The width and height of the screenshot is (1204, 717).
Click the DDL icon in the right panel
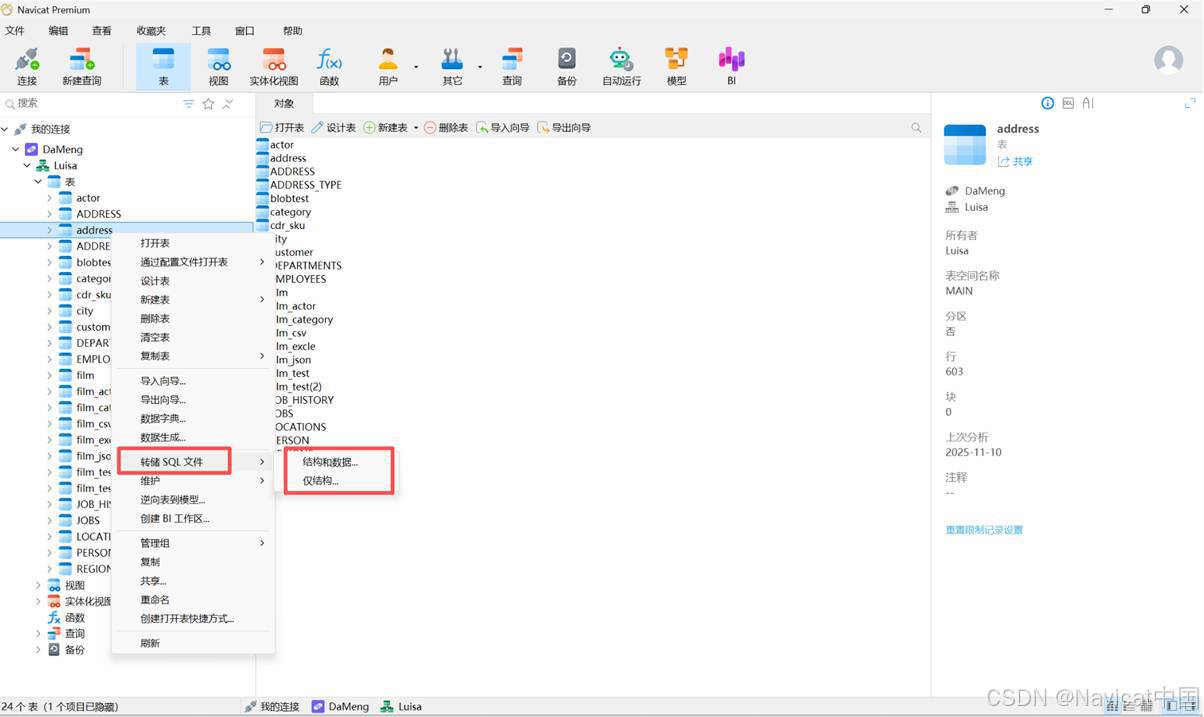(1068, 103)
